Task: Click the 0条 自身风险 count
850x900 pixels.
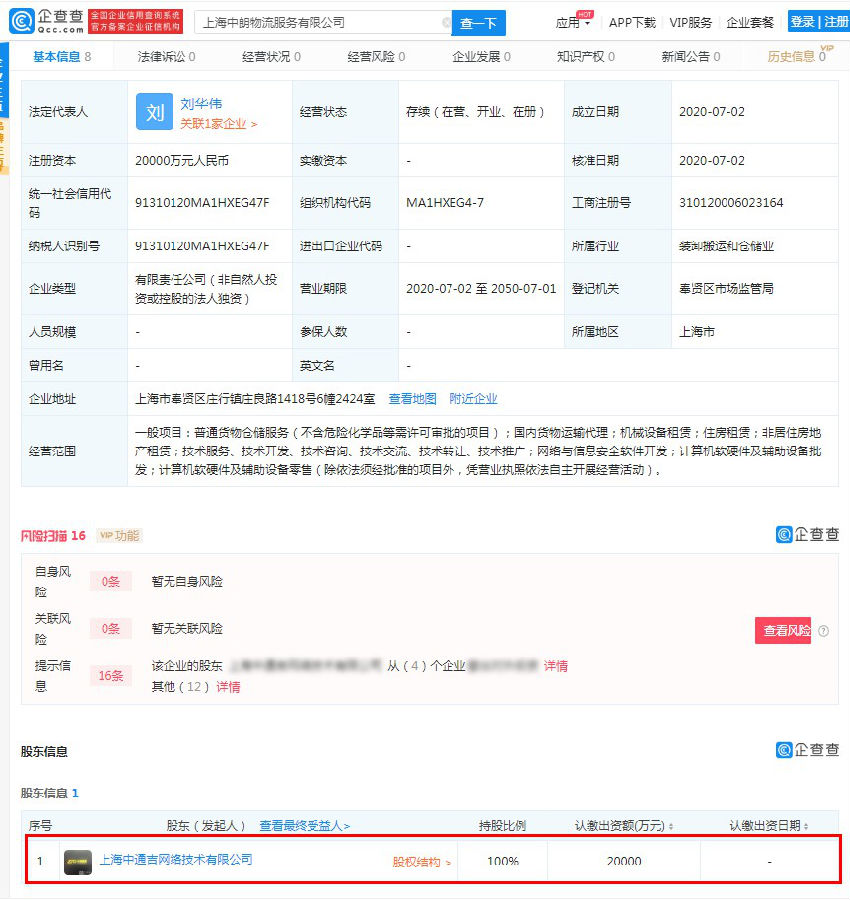Action: click(111, 581)
